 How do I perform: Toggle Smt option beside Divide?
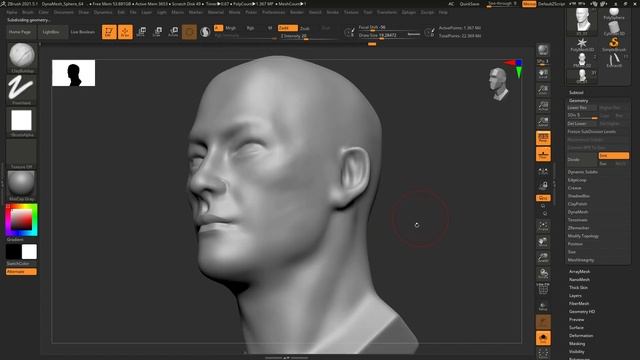[x=613, y=156]
